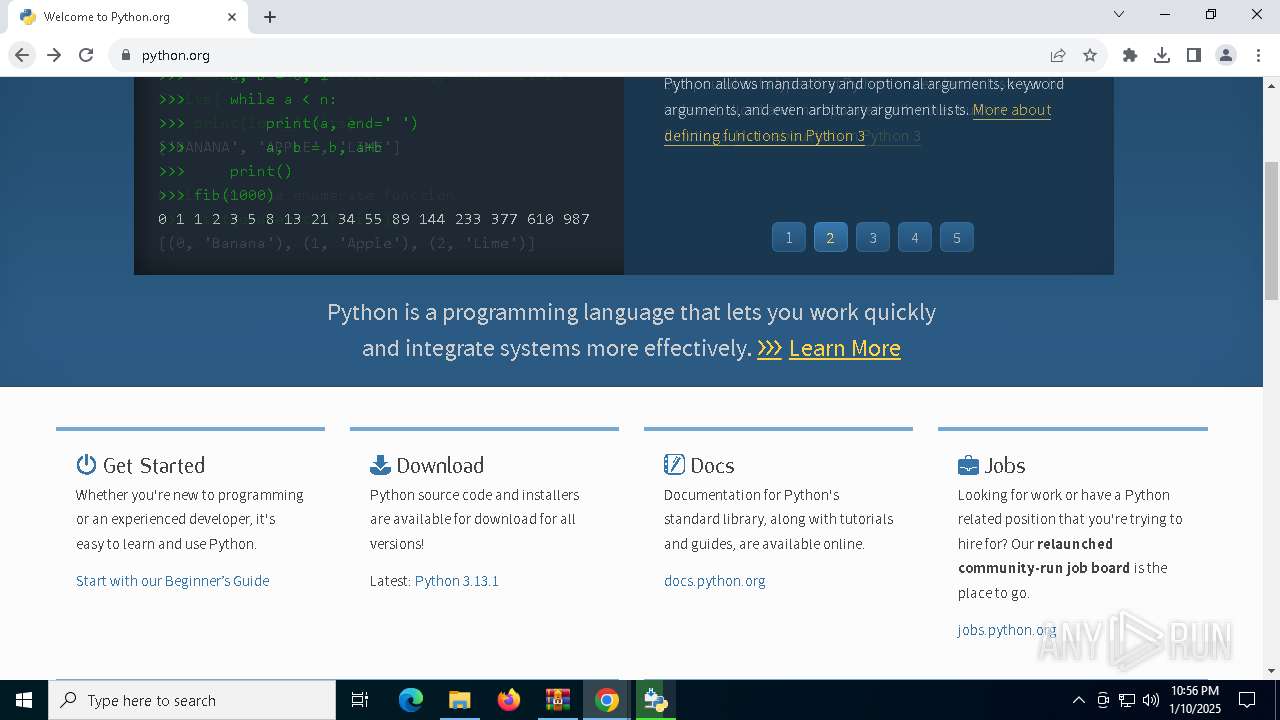Open the Chrome downloads icon
Screen dimensions: 1280x720
(x=1162, y=55)
